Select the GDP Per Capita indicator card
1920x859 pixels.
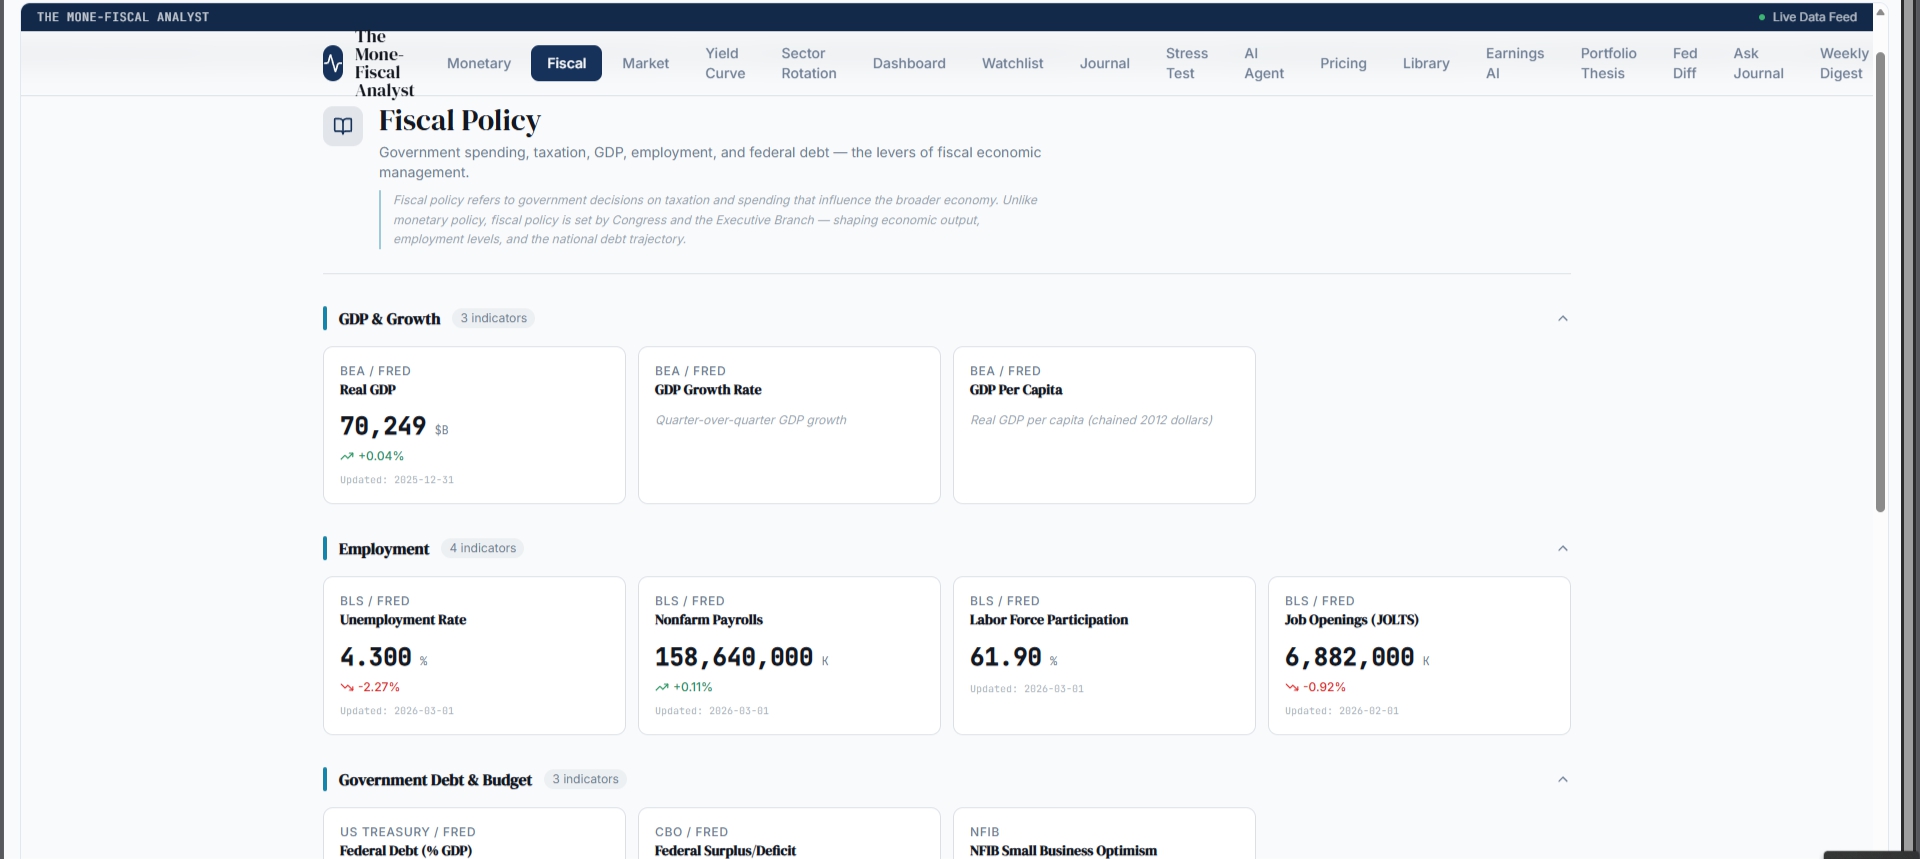(1104, 425)
